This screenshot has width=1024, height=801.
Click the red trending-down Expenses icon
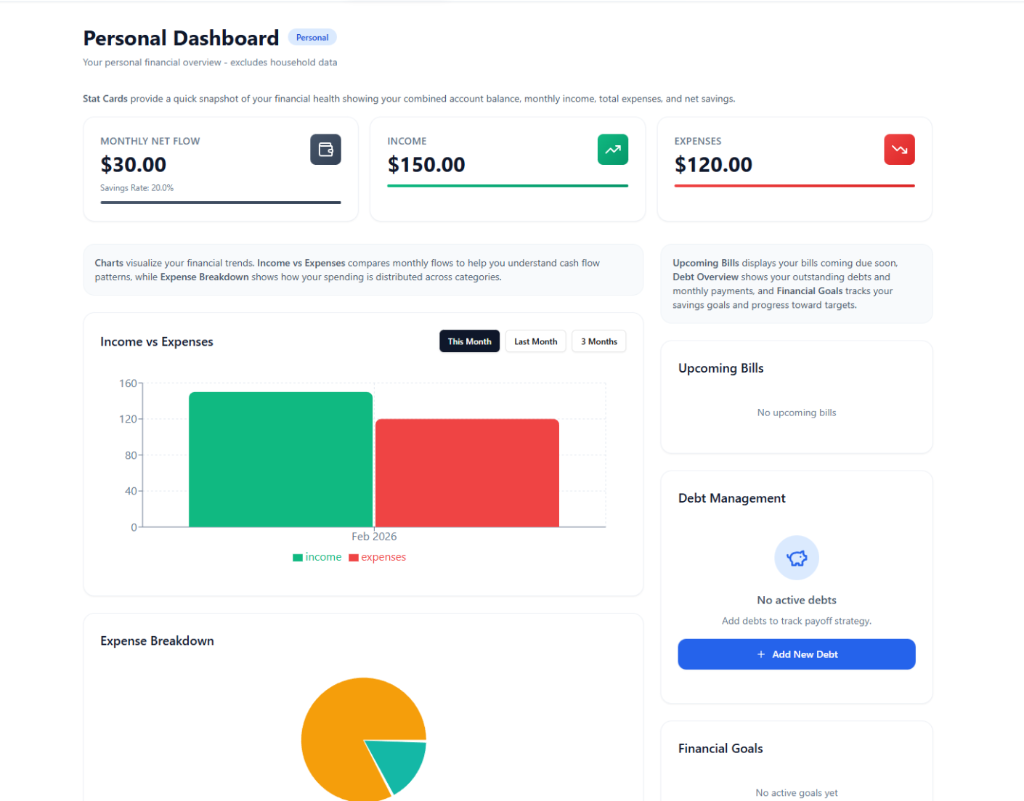pos(899,149)
